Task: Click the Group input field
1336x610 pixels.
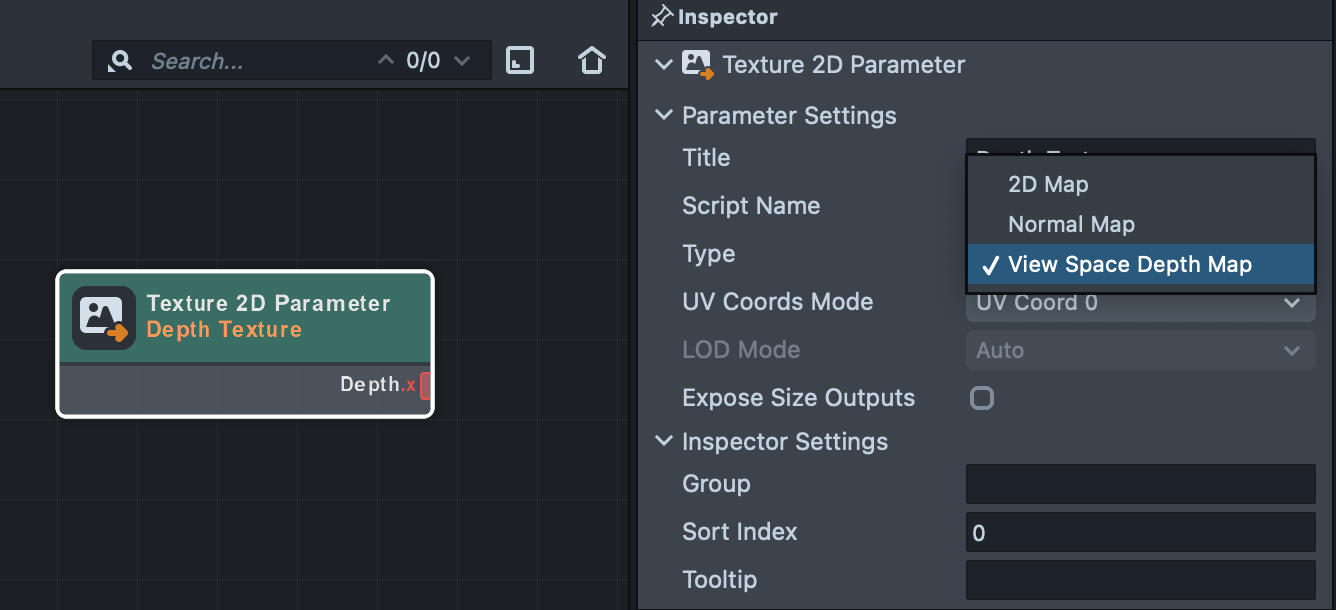Action: point(1140,484)
